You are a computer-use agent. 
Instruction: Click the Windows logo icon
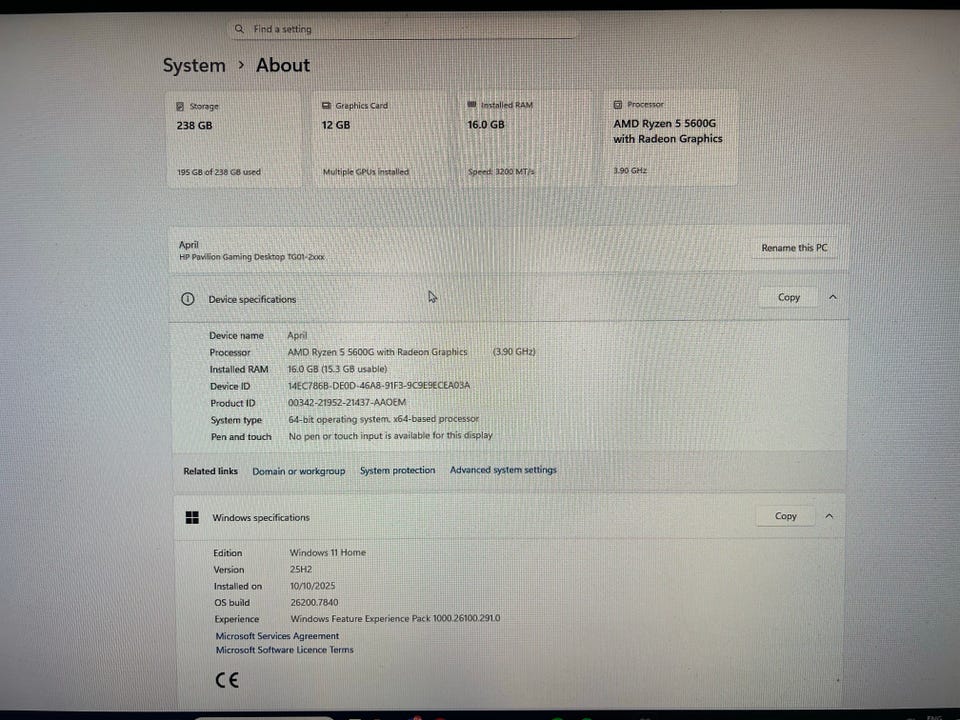click(x=192, y=518)
